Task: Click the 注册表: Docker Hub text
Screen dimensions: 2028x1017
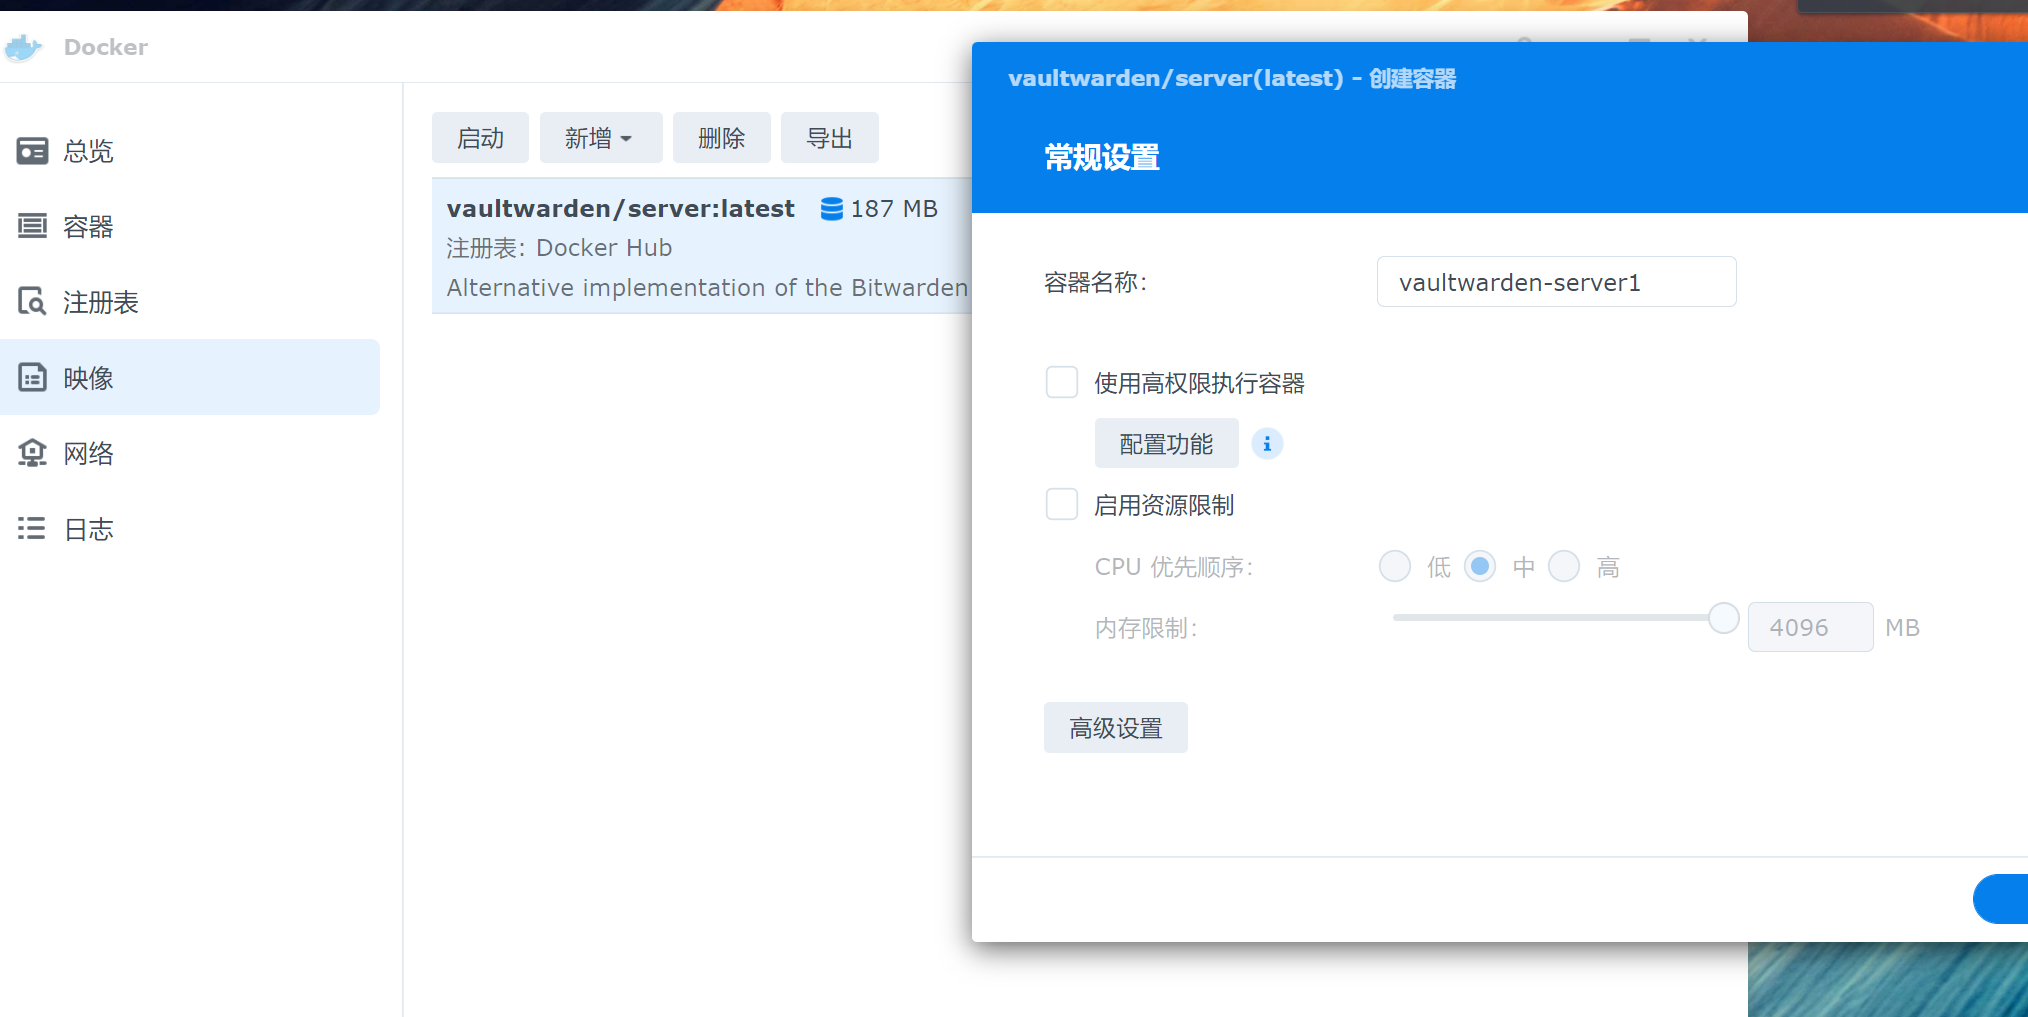Action: [x=559, y=248]
